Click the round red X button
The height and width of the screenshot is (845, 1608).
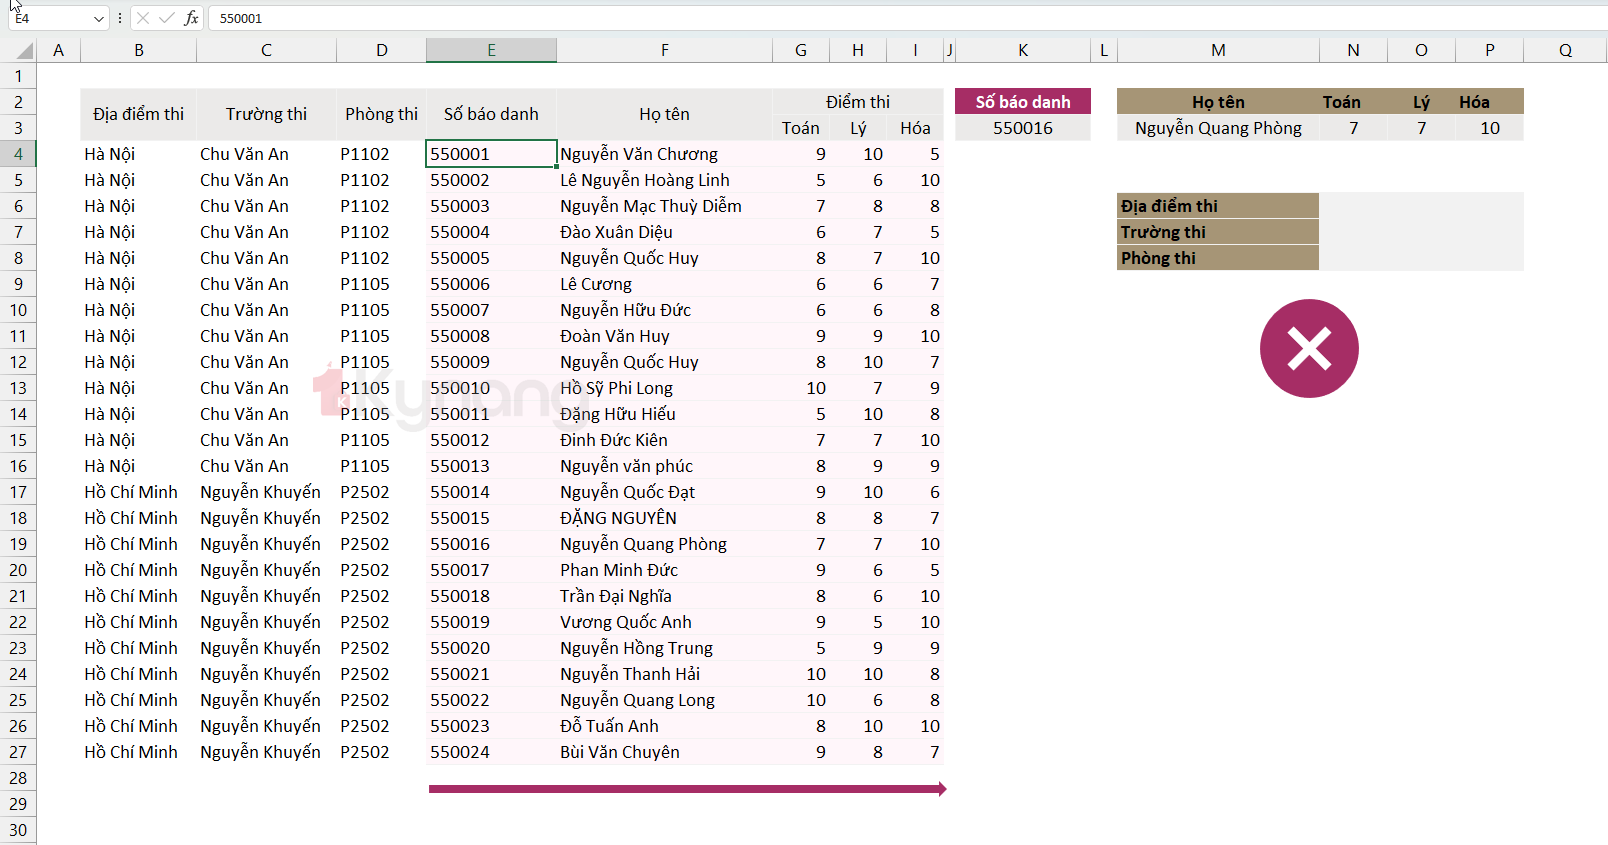point(1309,349)
